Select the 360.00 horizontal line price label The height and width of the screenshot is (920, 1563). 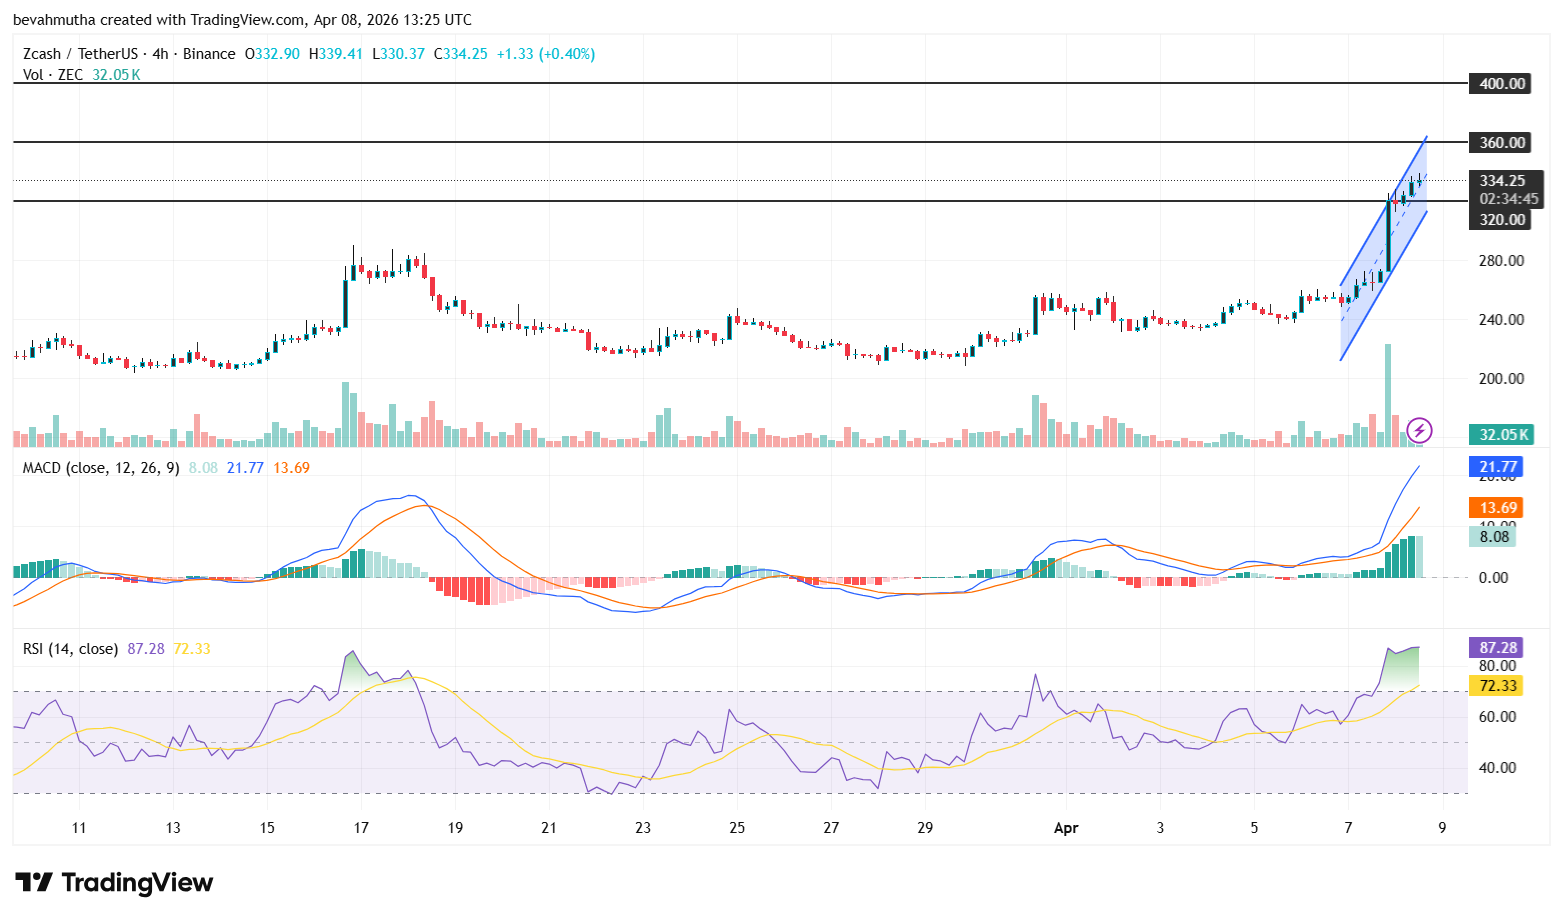(1499, 142)
